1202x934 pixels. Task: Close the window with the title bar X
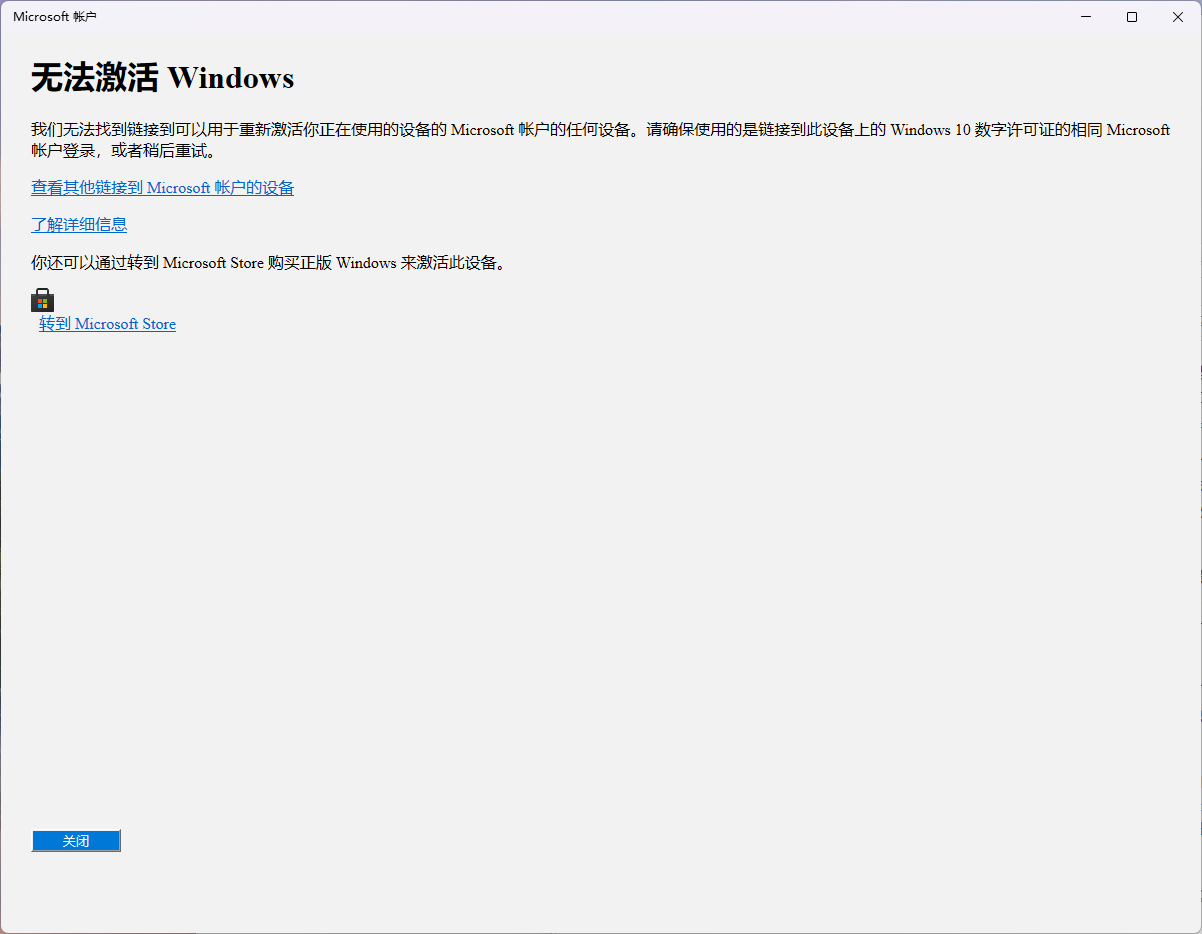[1178, 17]
